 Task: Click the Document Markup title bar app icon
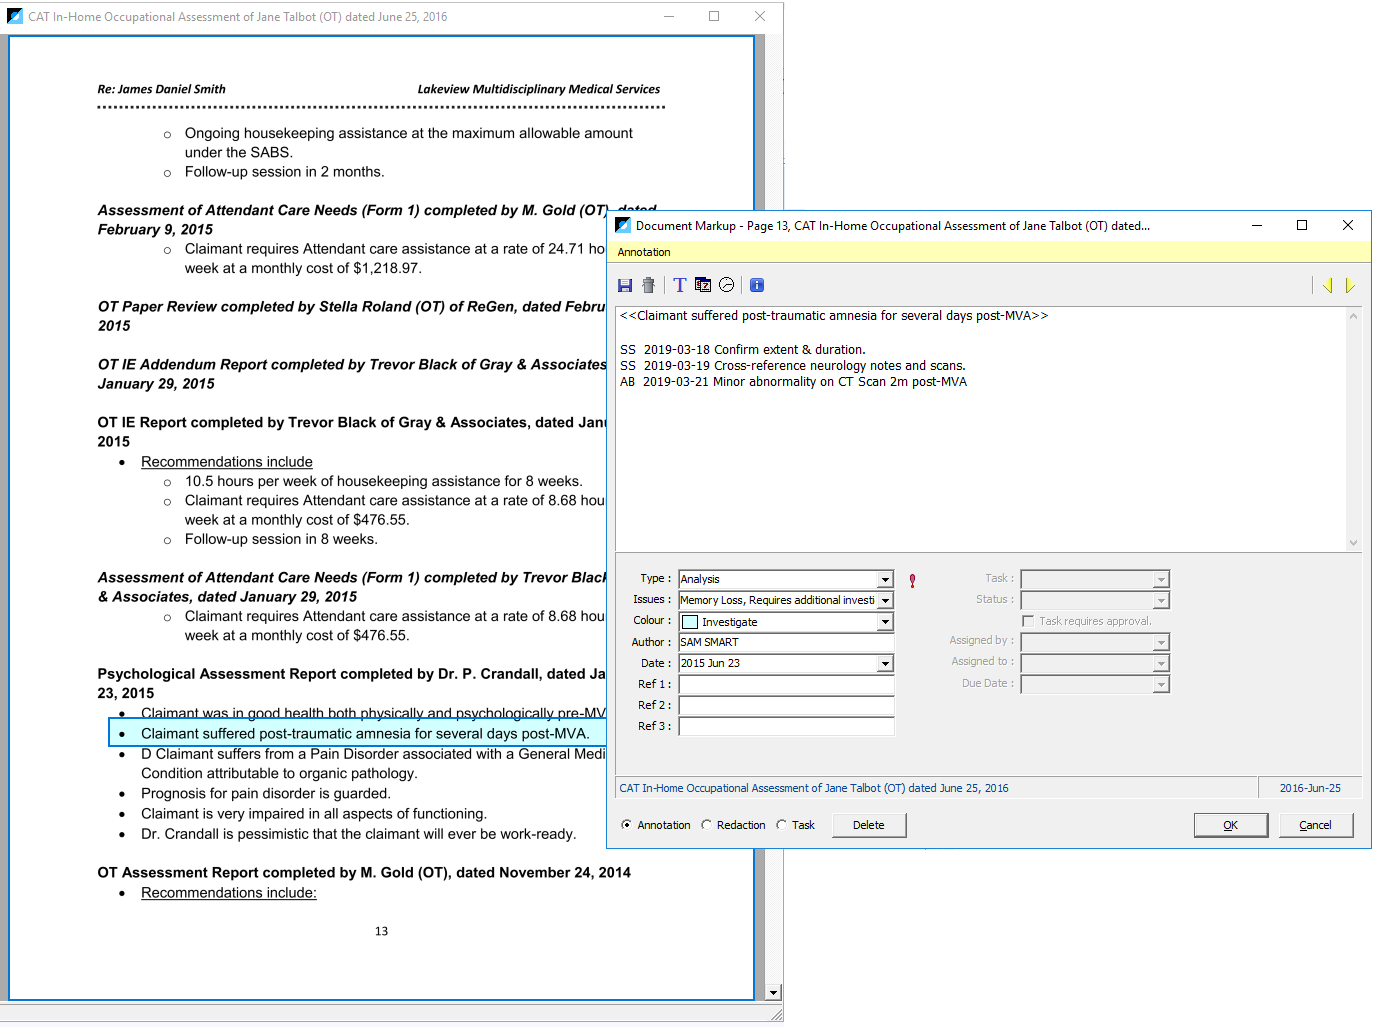pos(623,225)
